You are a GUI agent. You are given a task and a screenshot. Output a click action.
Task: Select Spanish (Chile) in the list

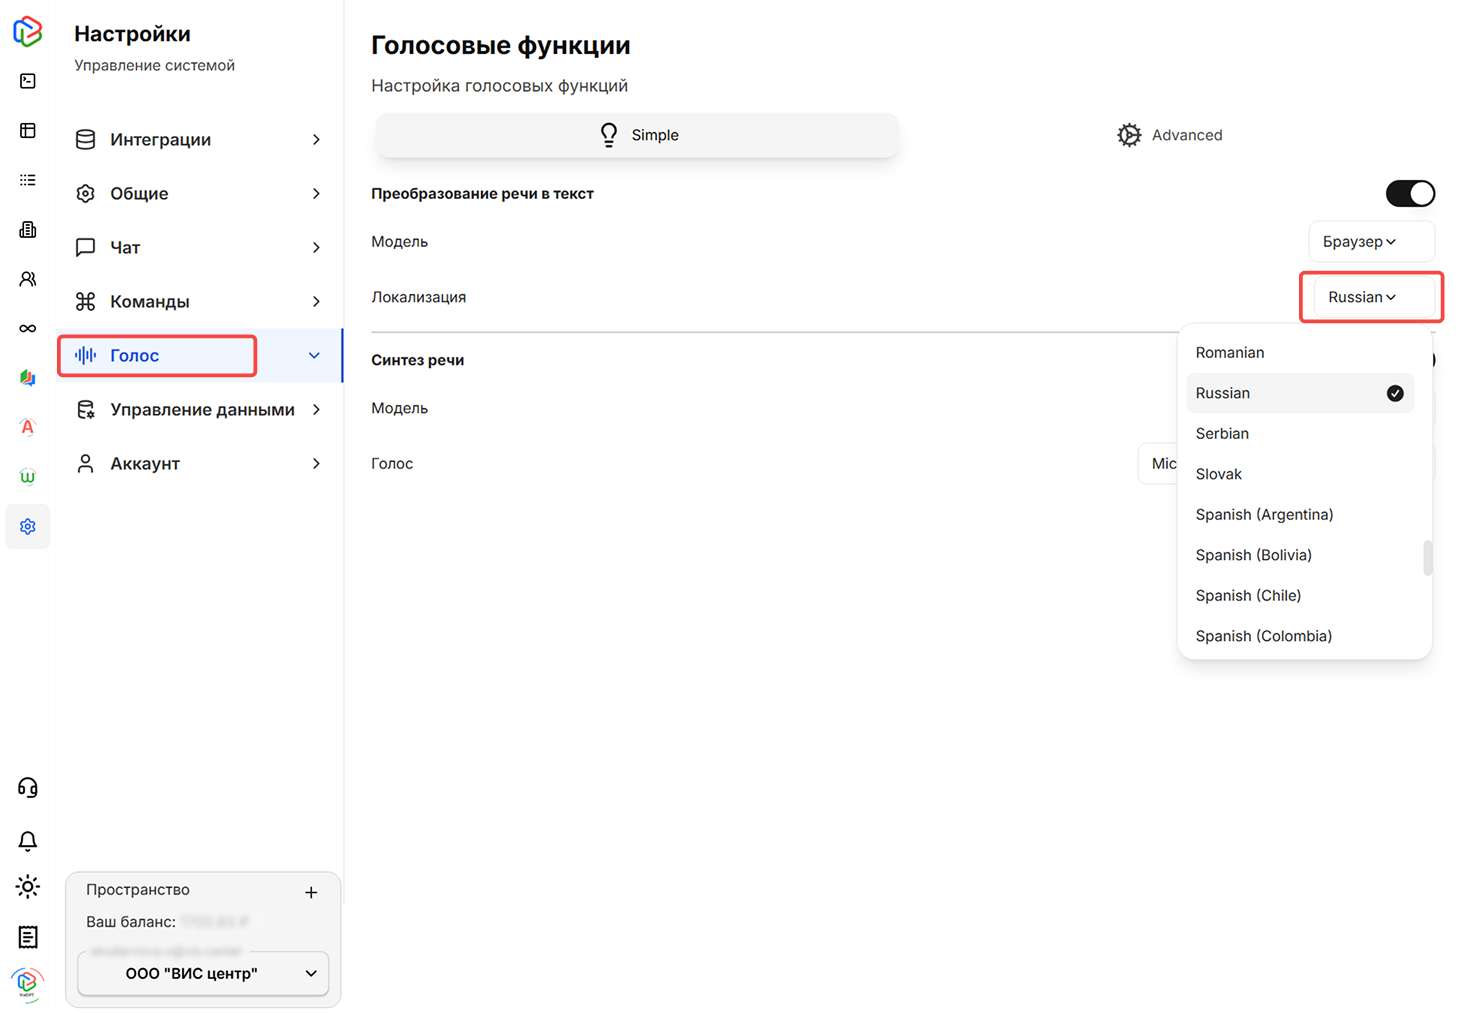click(1248, 596)
